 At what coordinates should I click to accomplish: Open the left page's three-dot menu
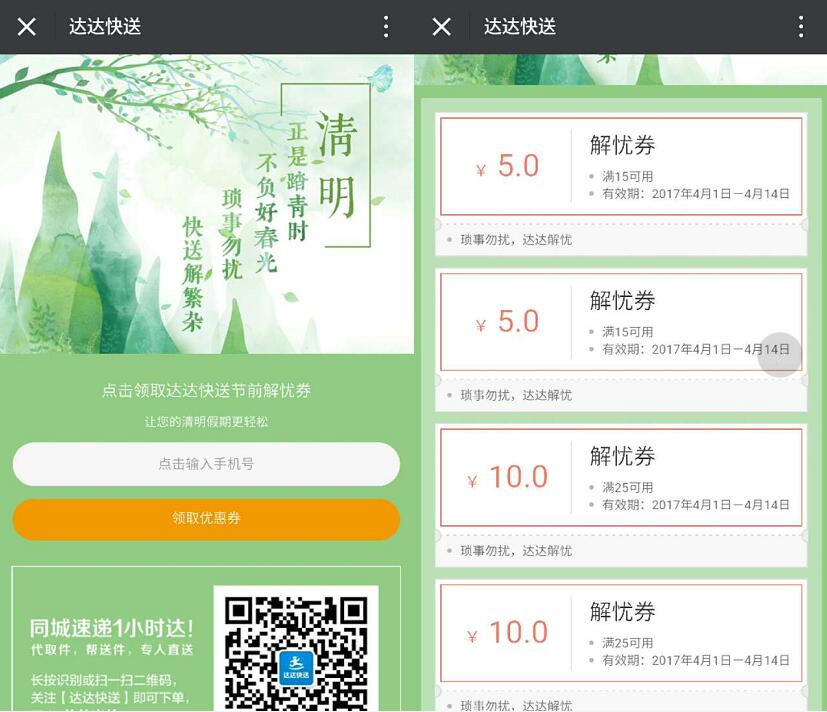pyautogui.click(x=386, y=26)
